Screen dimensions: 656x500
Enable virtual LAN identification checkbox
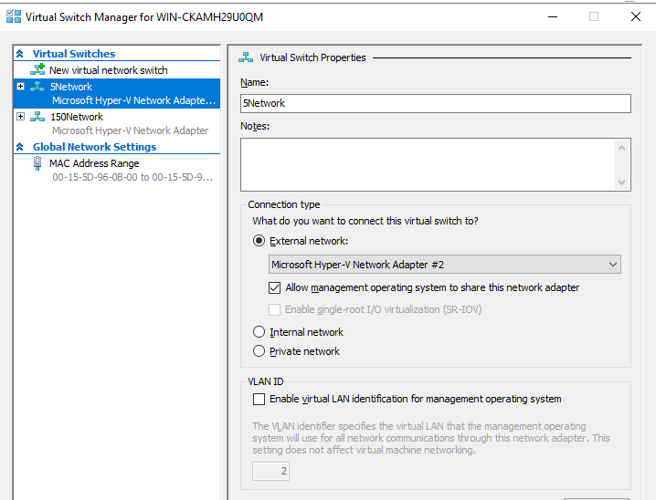pyautogui.click(x=259, y=399)
